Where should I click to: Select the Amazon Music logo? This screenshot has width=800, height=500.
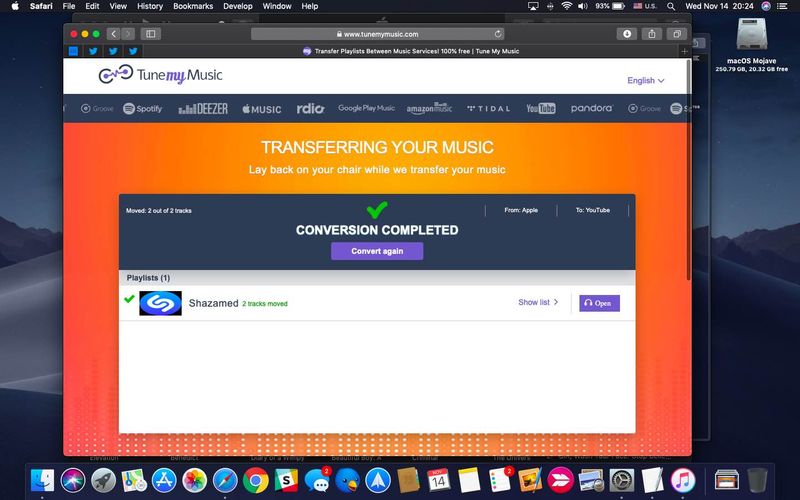coord(429,108)
